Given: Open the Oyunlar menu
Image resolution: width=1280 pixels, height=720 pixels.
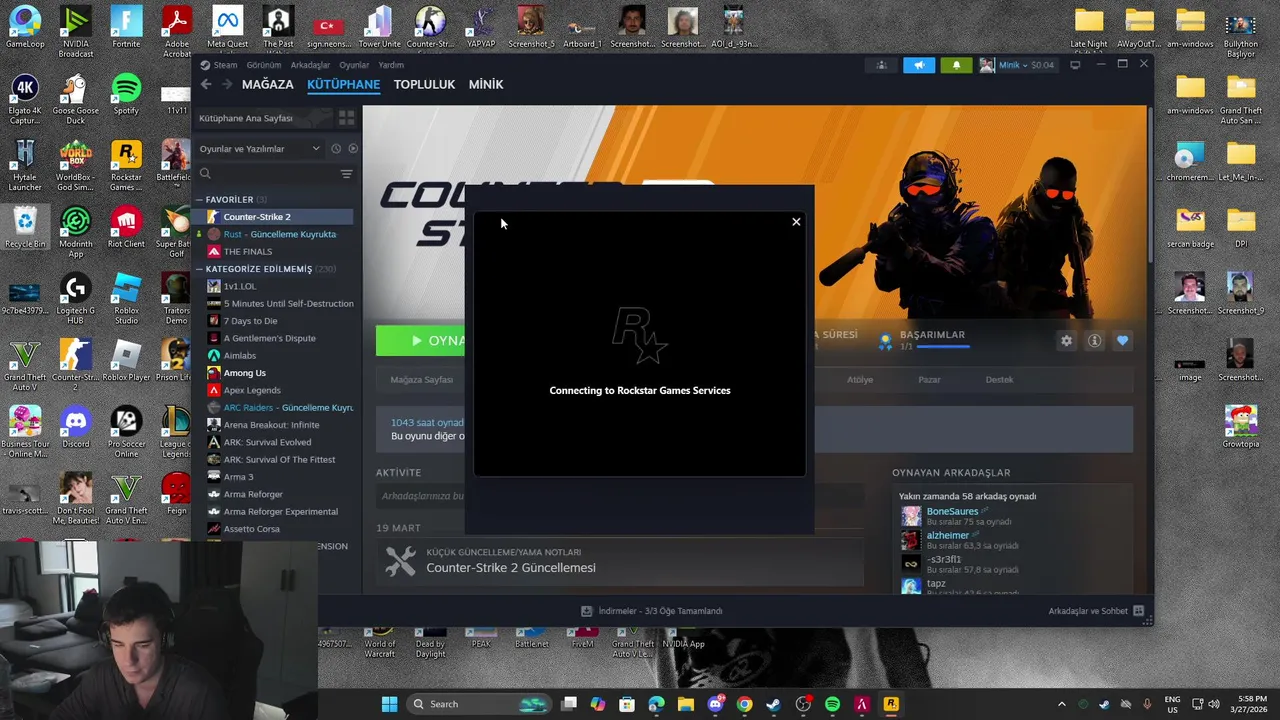Looking at the screenshot, I should [x=354, y=65].
